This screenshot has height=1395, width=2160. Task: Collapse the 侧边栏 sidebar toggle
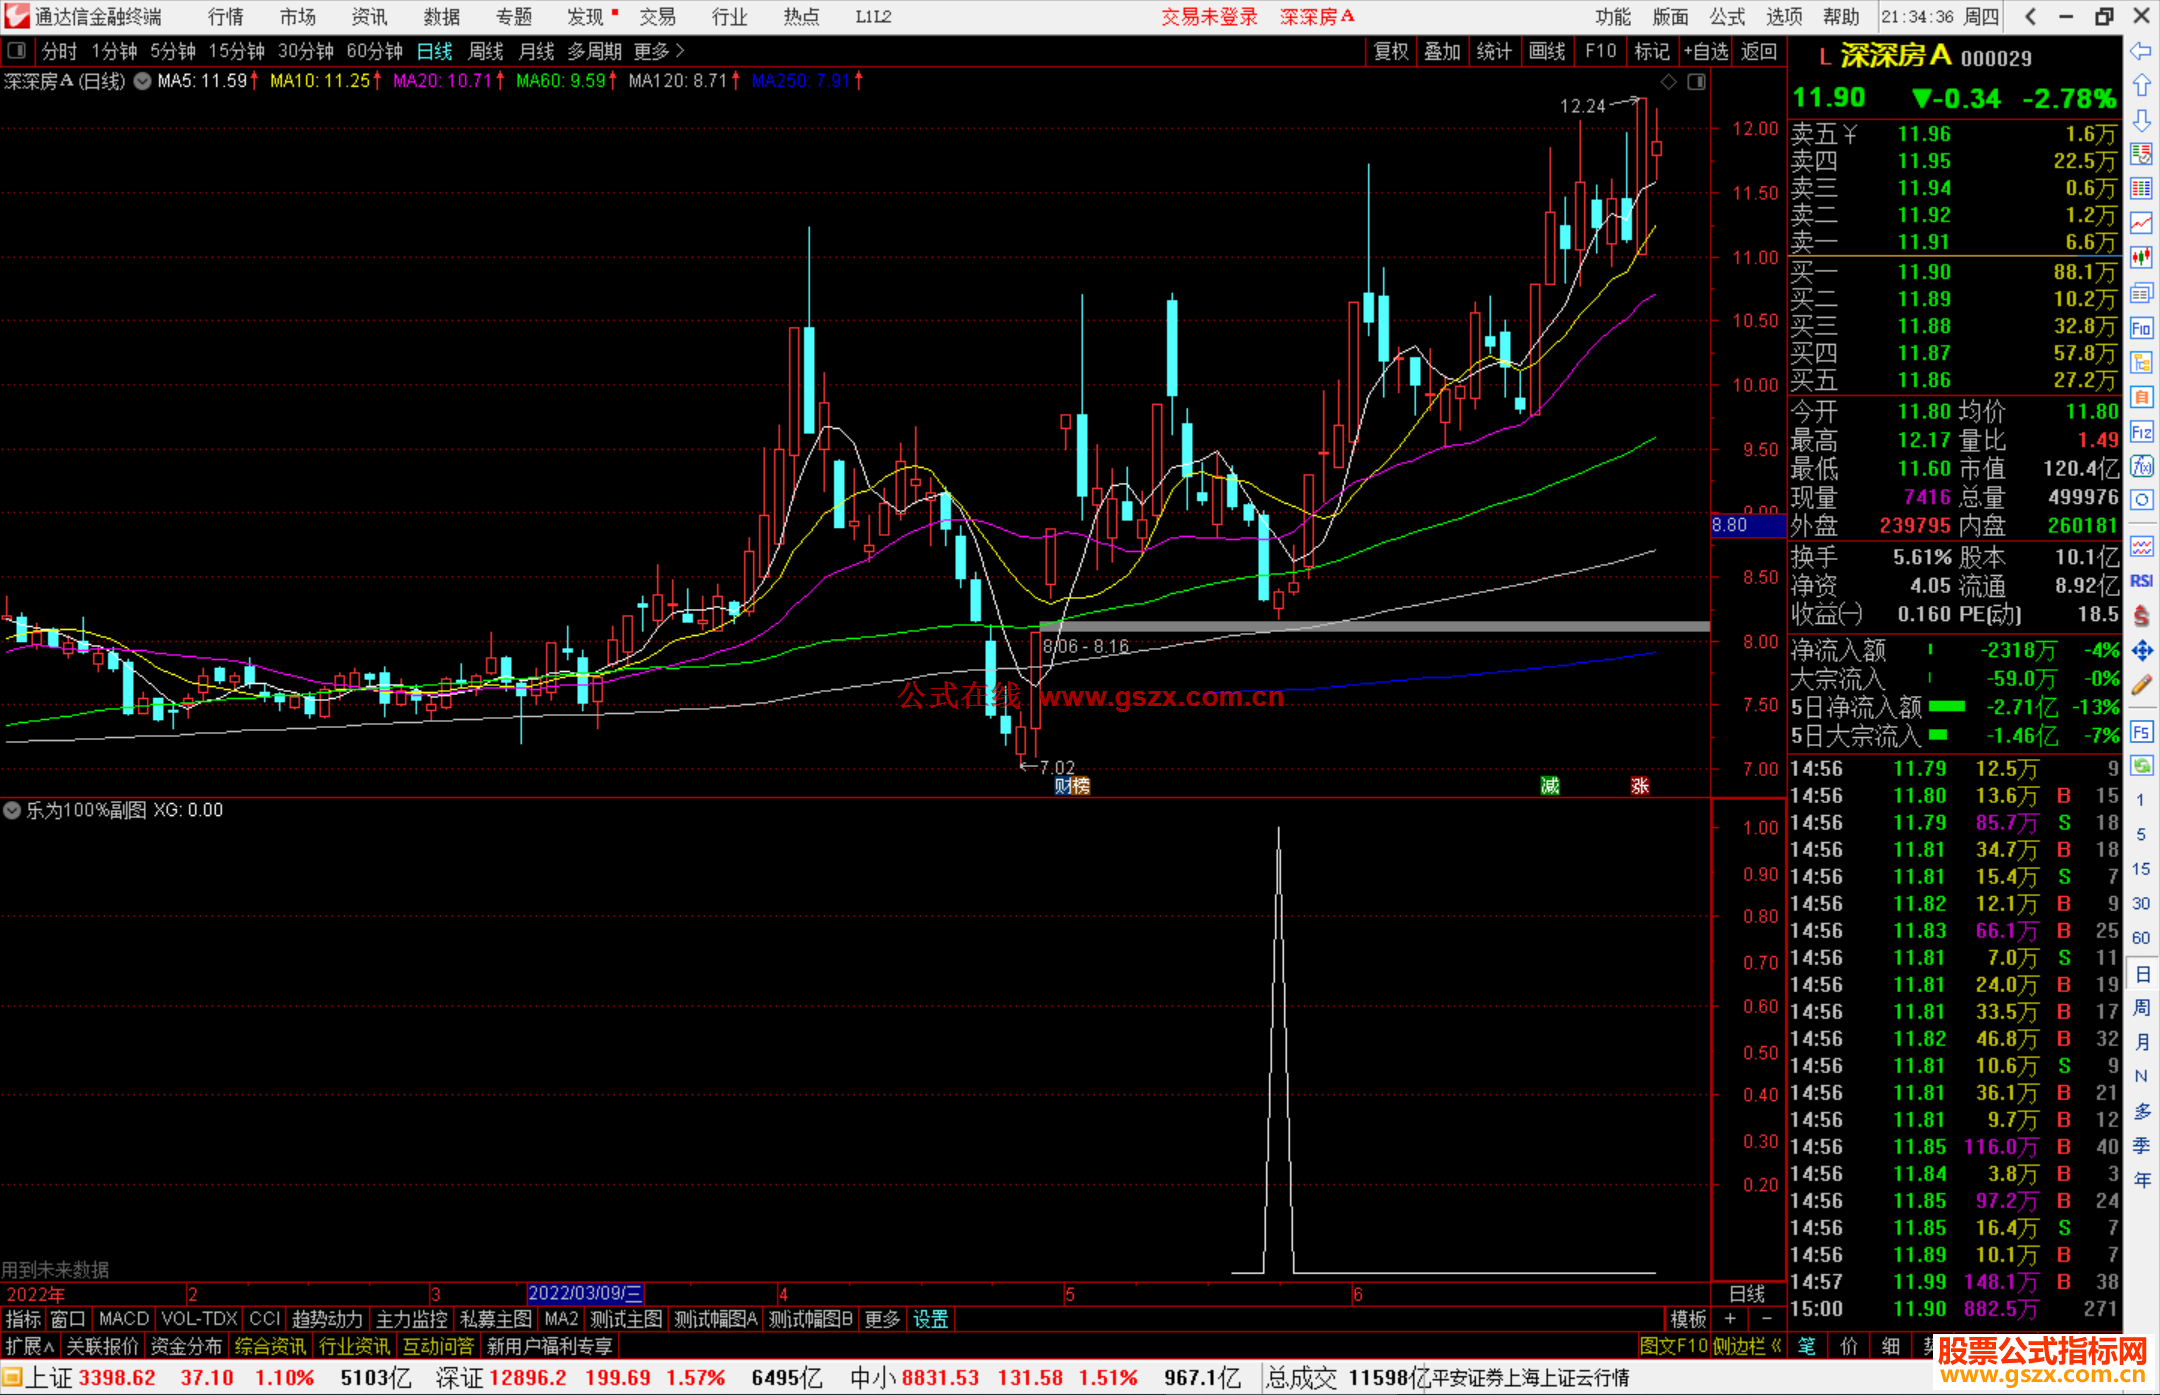(x=1747, y=1346)
